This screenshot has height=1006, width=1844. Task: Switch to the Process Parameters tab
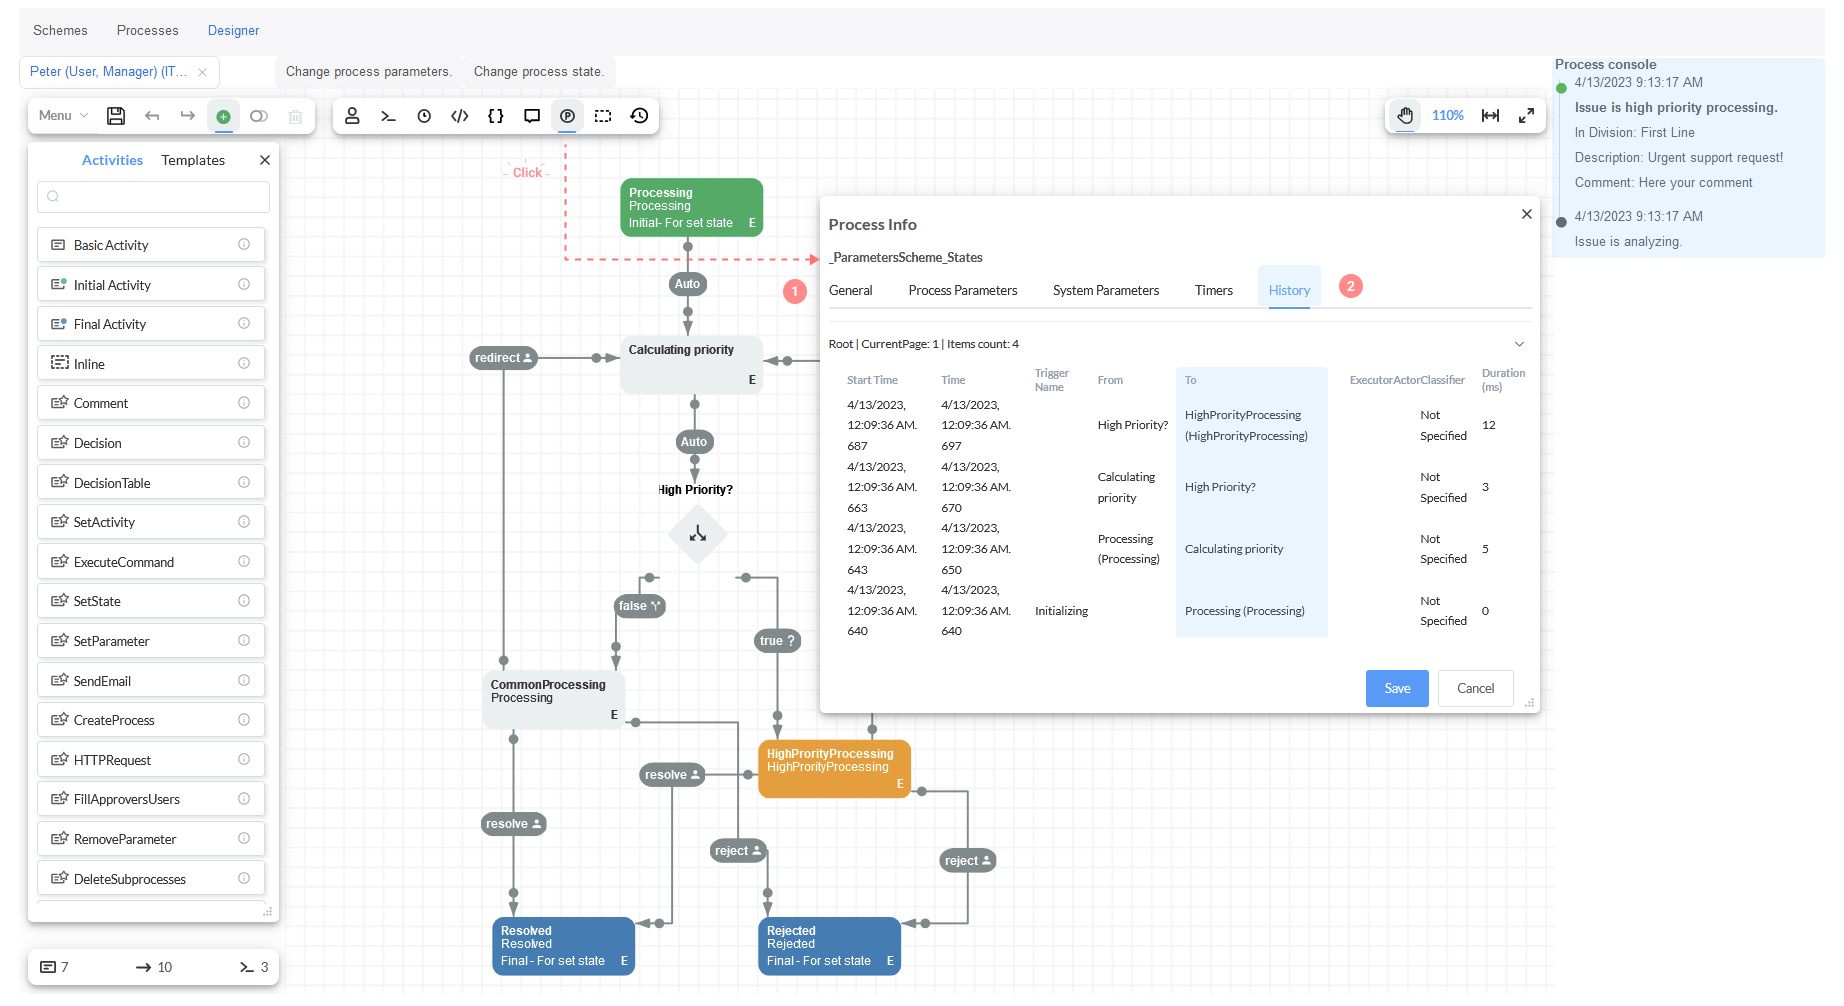coord(963,290)
